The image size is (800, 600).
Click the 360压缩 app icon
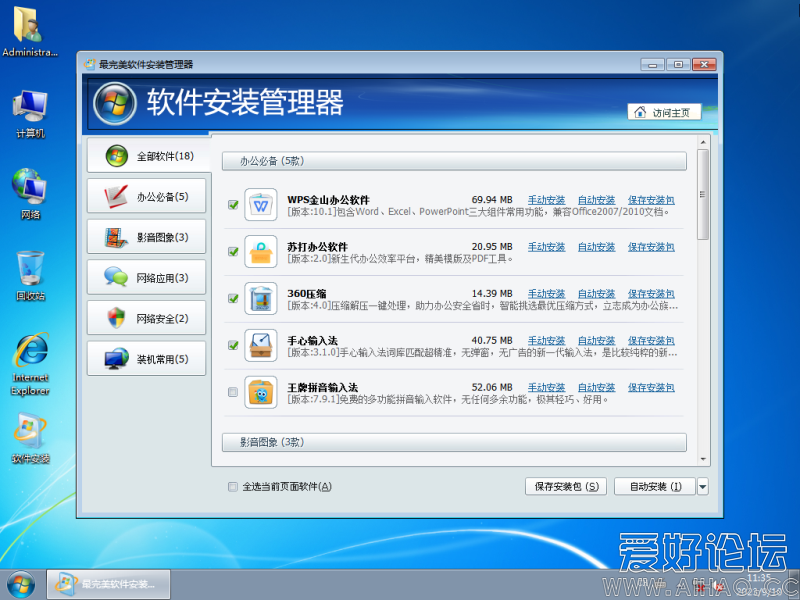pyautogui.click(x=260, y=299)
